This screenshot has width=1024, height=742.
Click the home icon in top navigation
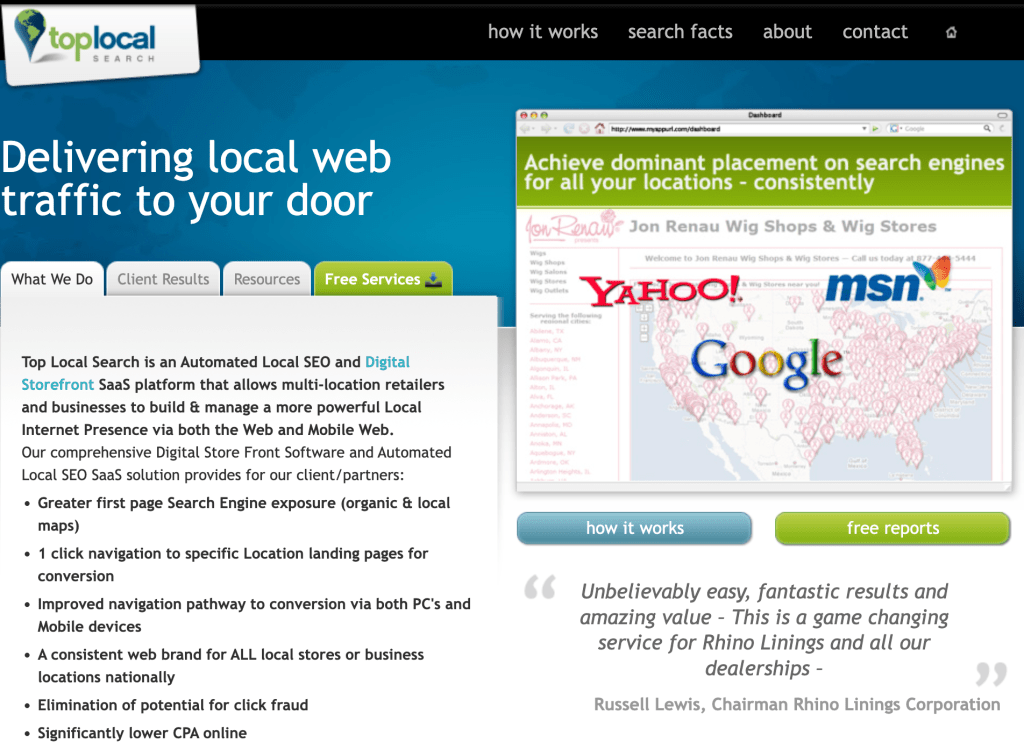tap(951, 32)
